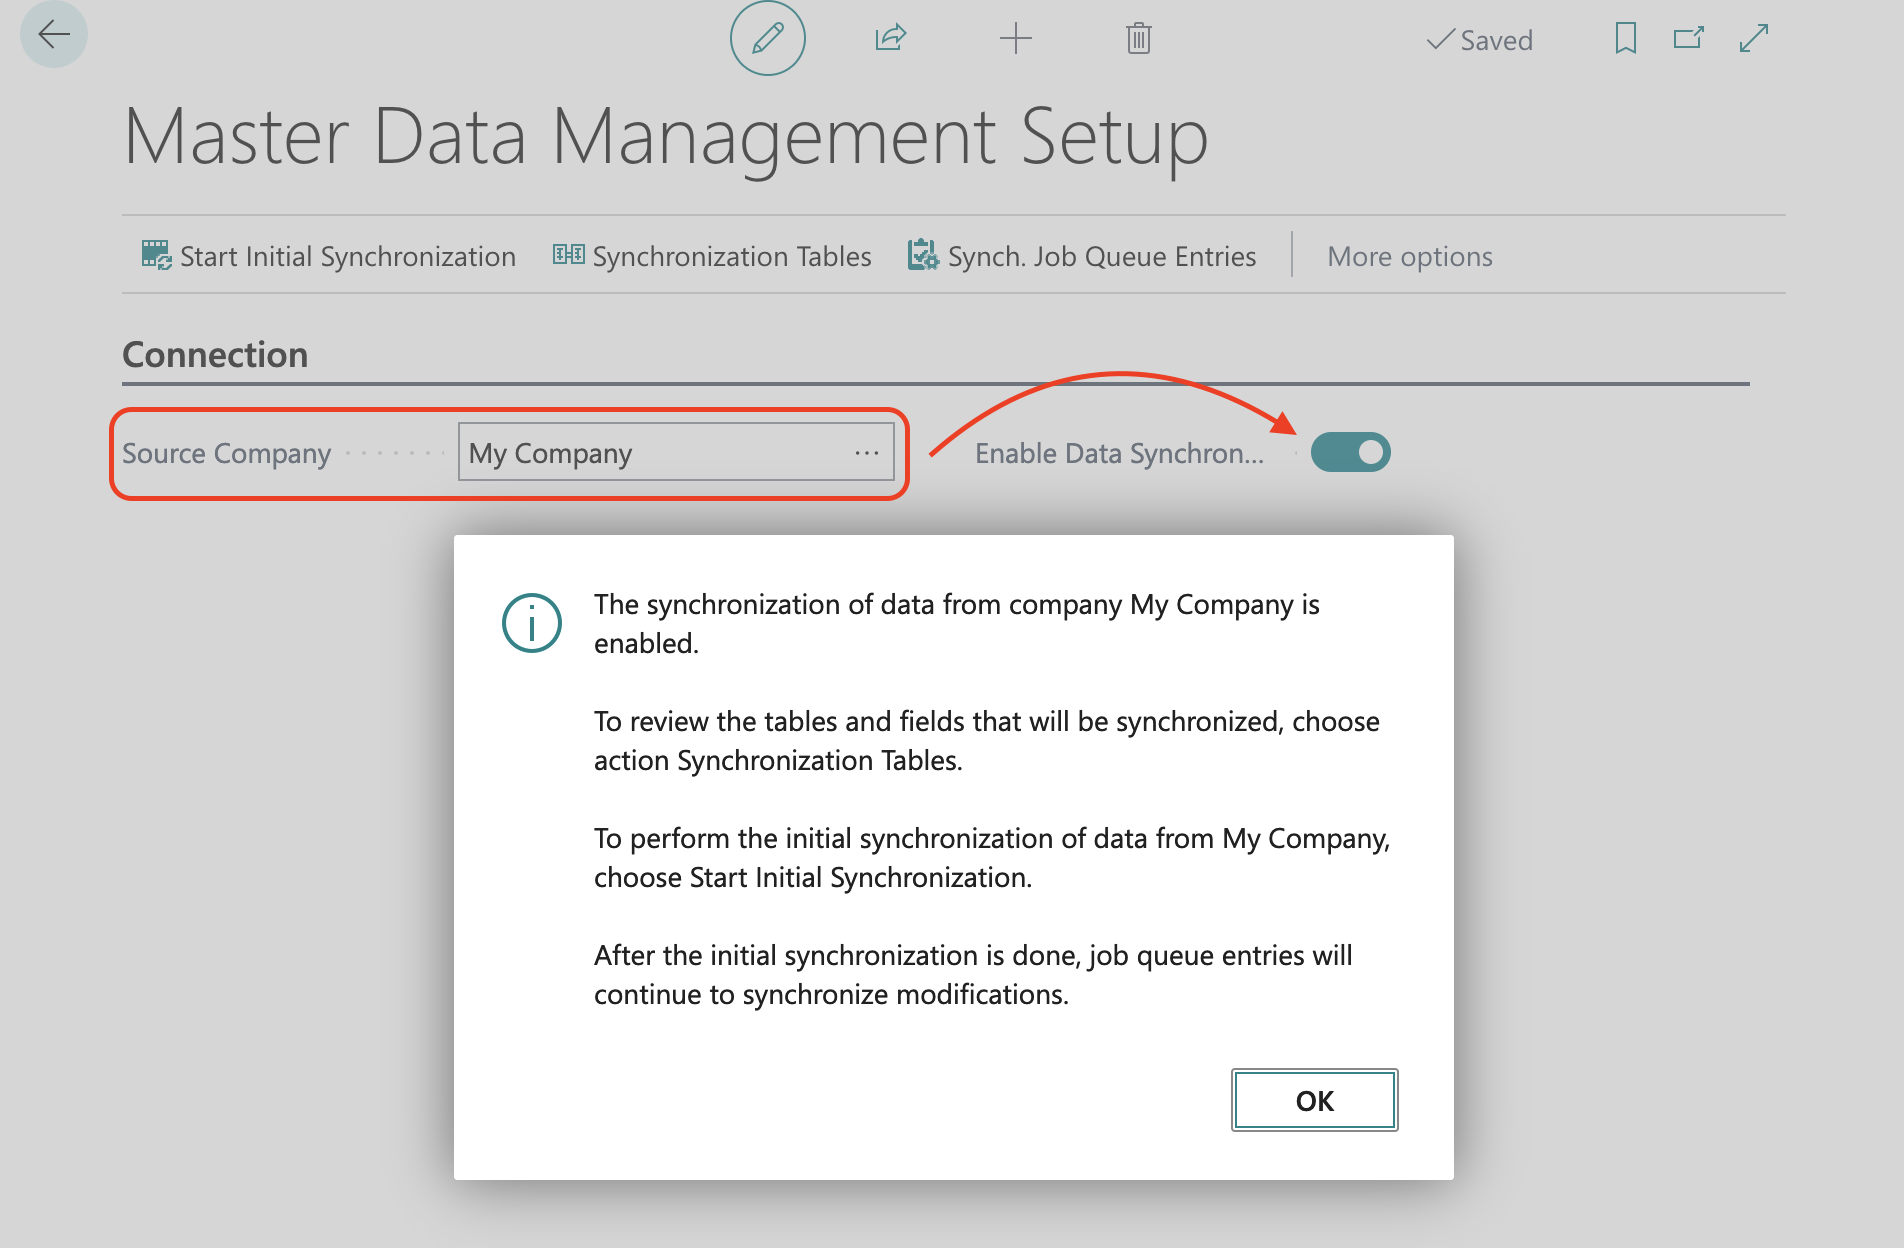Click the back arrow to leave setup
Viewport: 1904px width, 1248px height.
53,34
